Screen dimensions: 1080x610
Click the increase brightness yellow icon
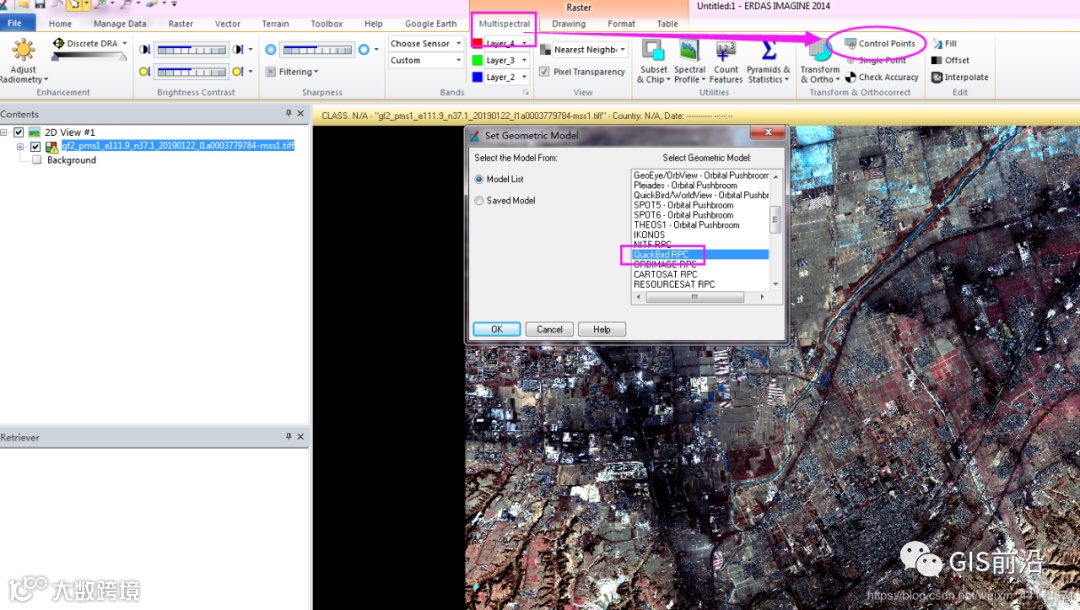[238, 72]
